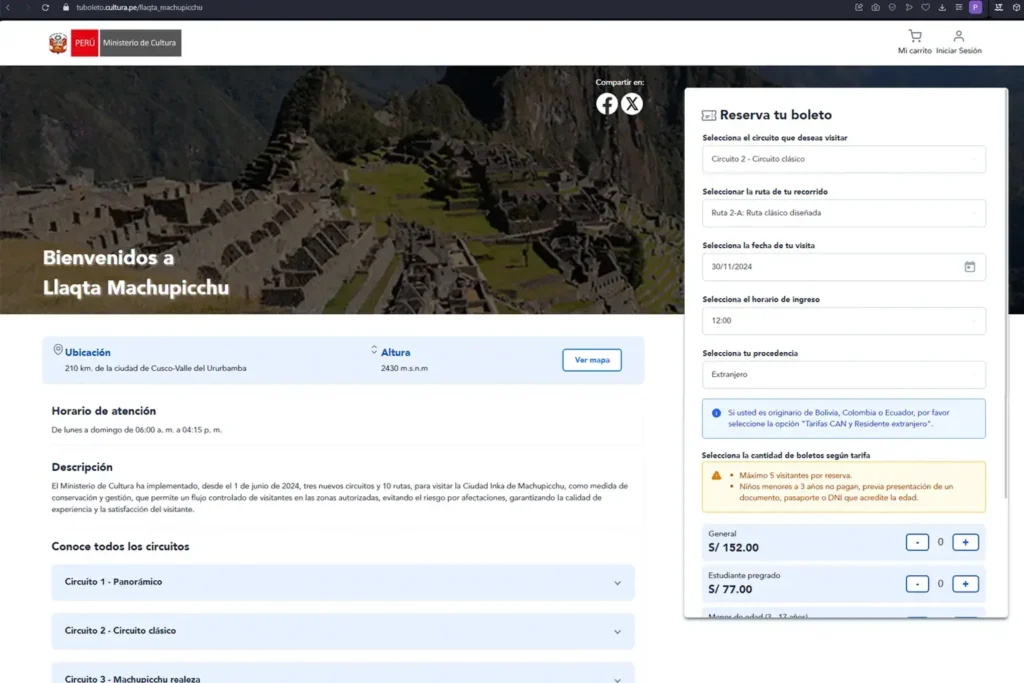Share the page on Facebook

(607, 103)
